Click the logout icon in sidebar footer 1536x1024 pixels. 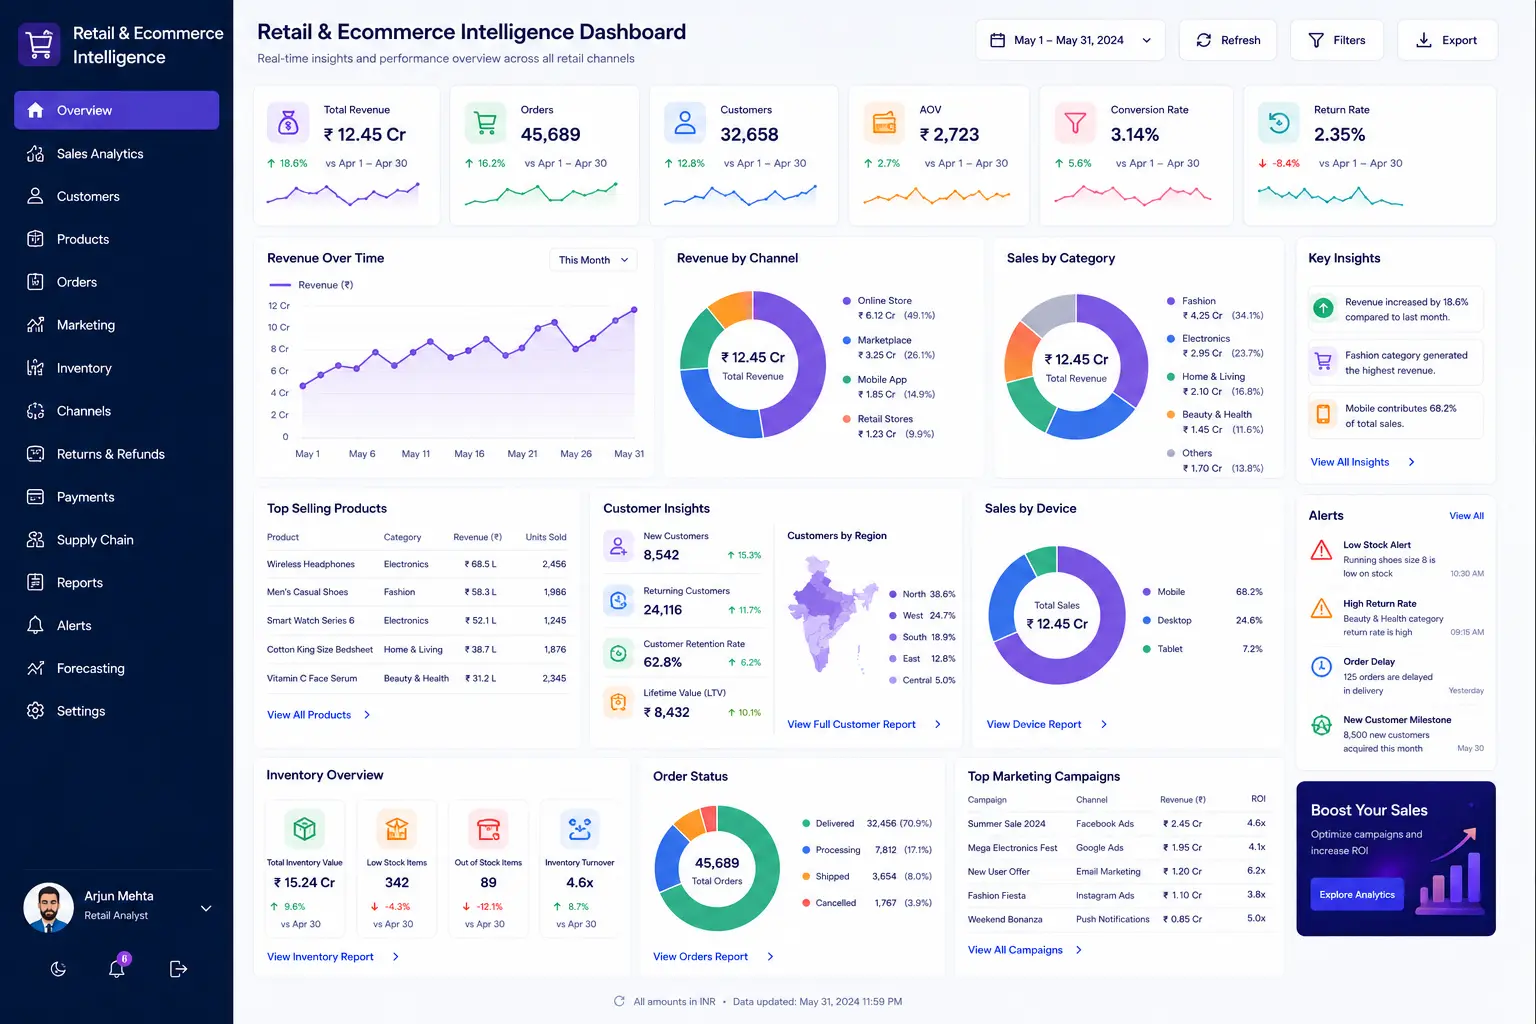point(178,969)
